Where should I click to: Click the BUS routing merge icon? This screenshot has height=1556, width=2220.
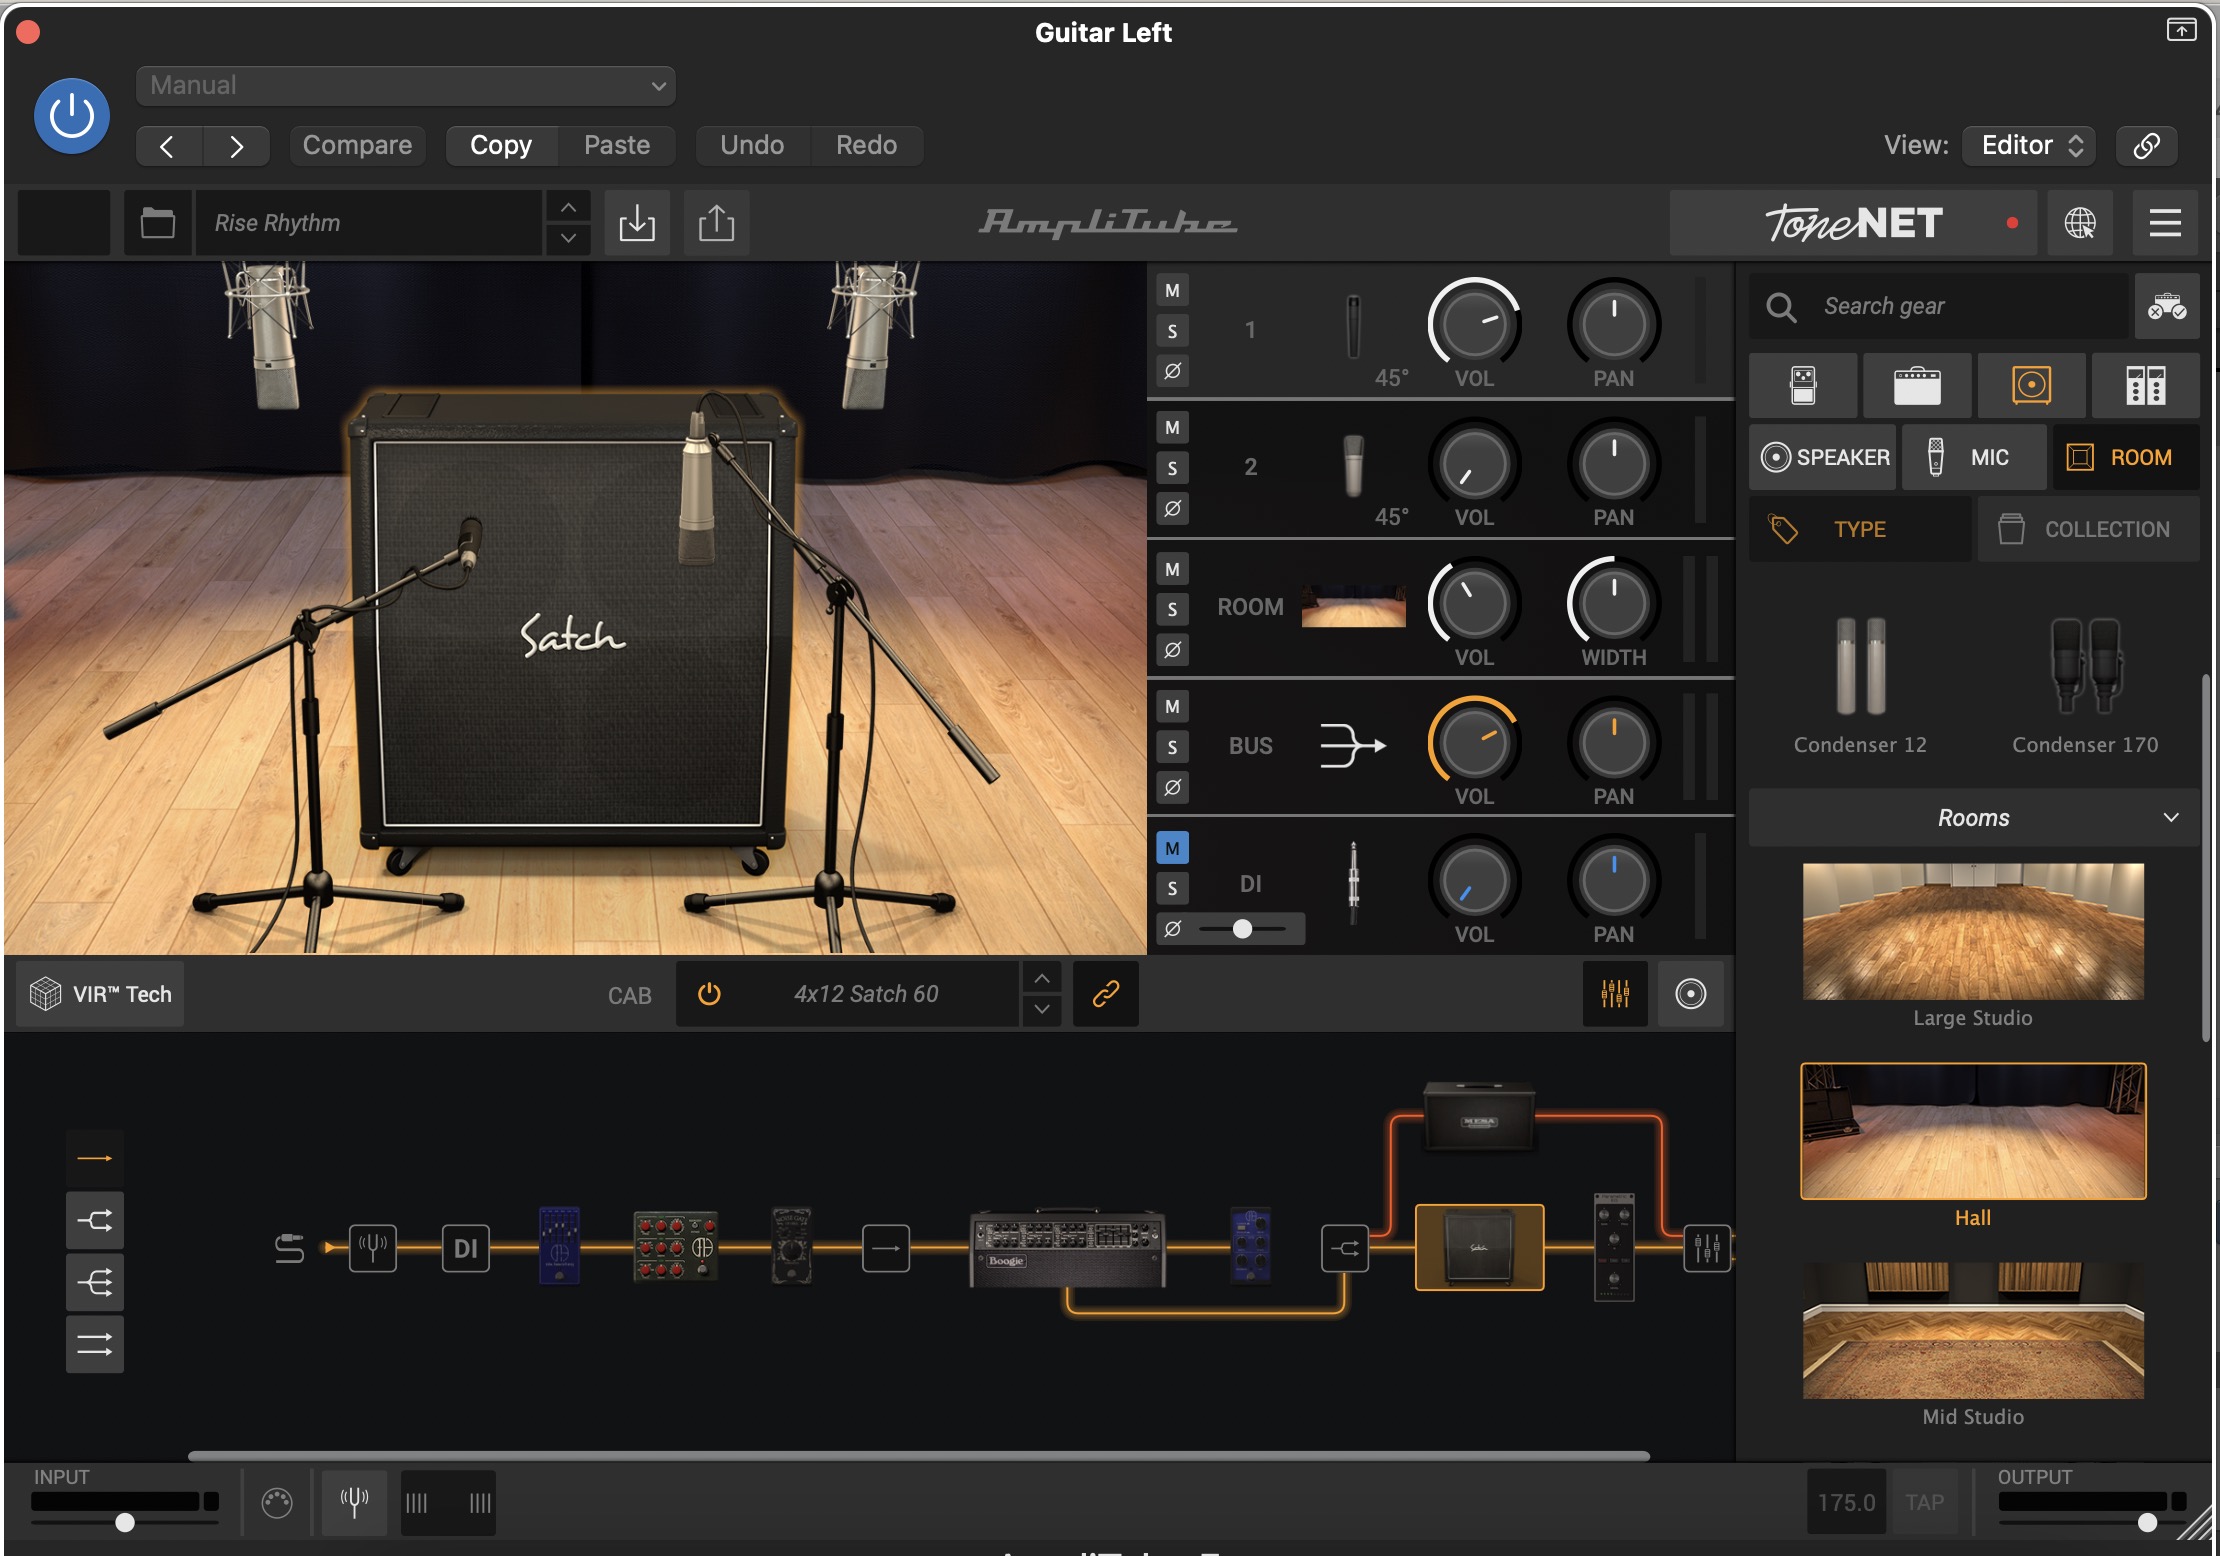pos(1352,746)
